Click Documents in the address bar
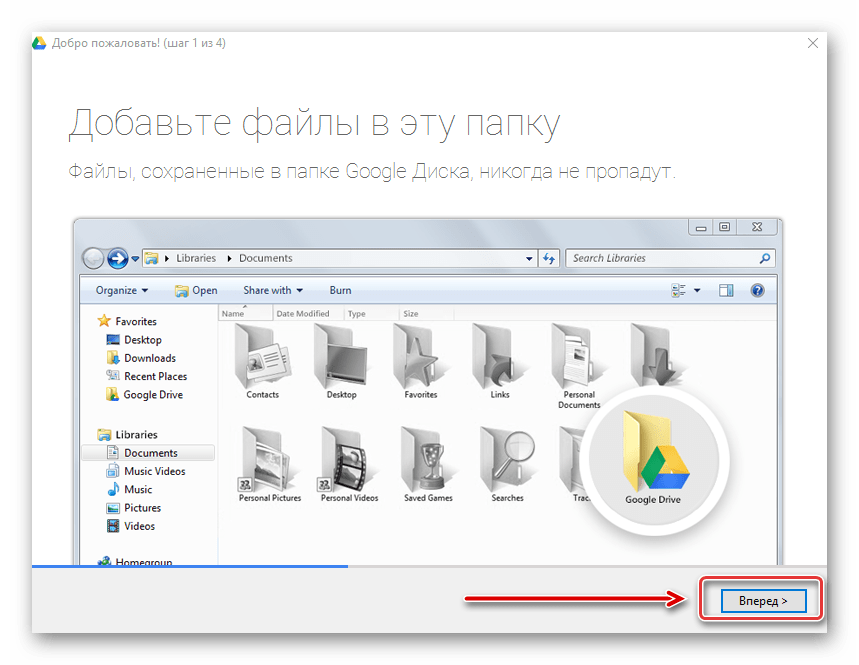 click(266, 258)
